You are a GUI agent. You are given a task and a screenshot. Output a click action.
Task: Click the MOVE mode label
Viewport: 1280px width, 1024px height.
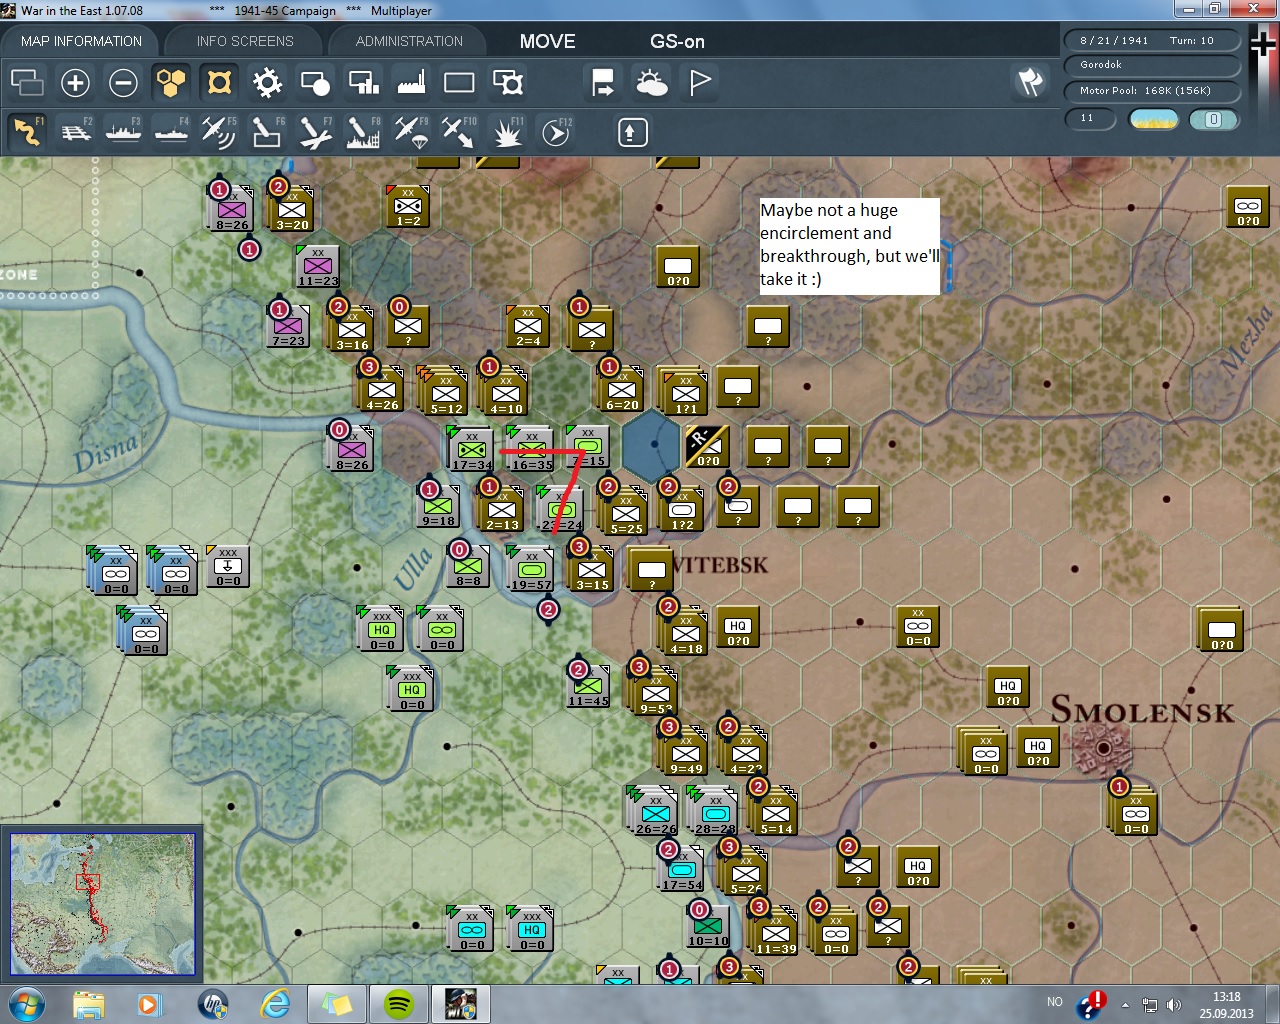tap(547, 41)
